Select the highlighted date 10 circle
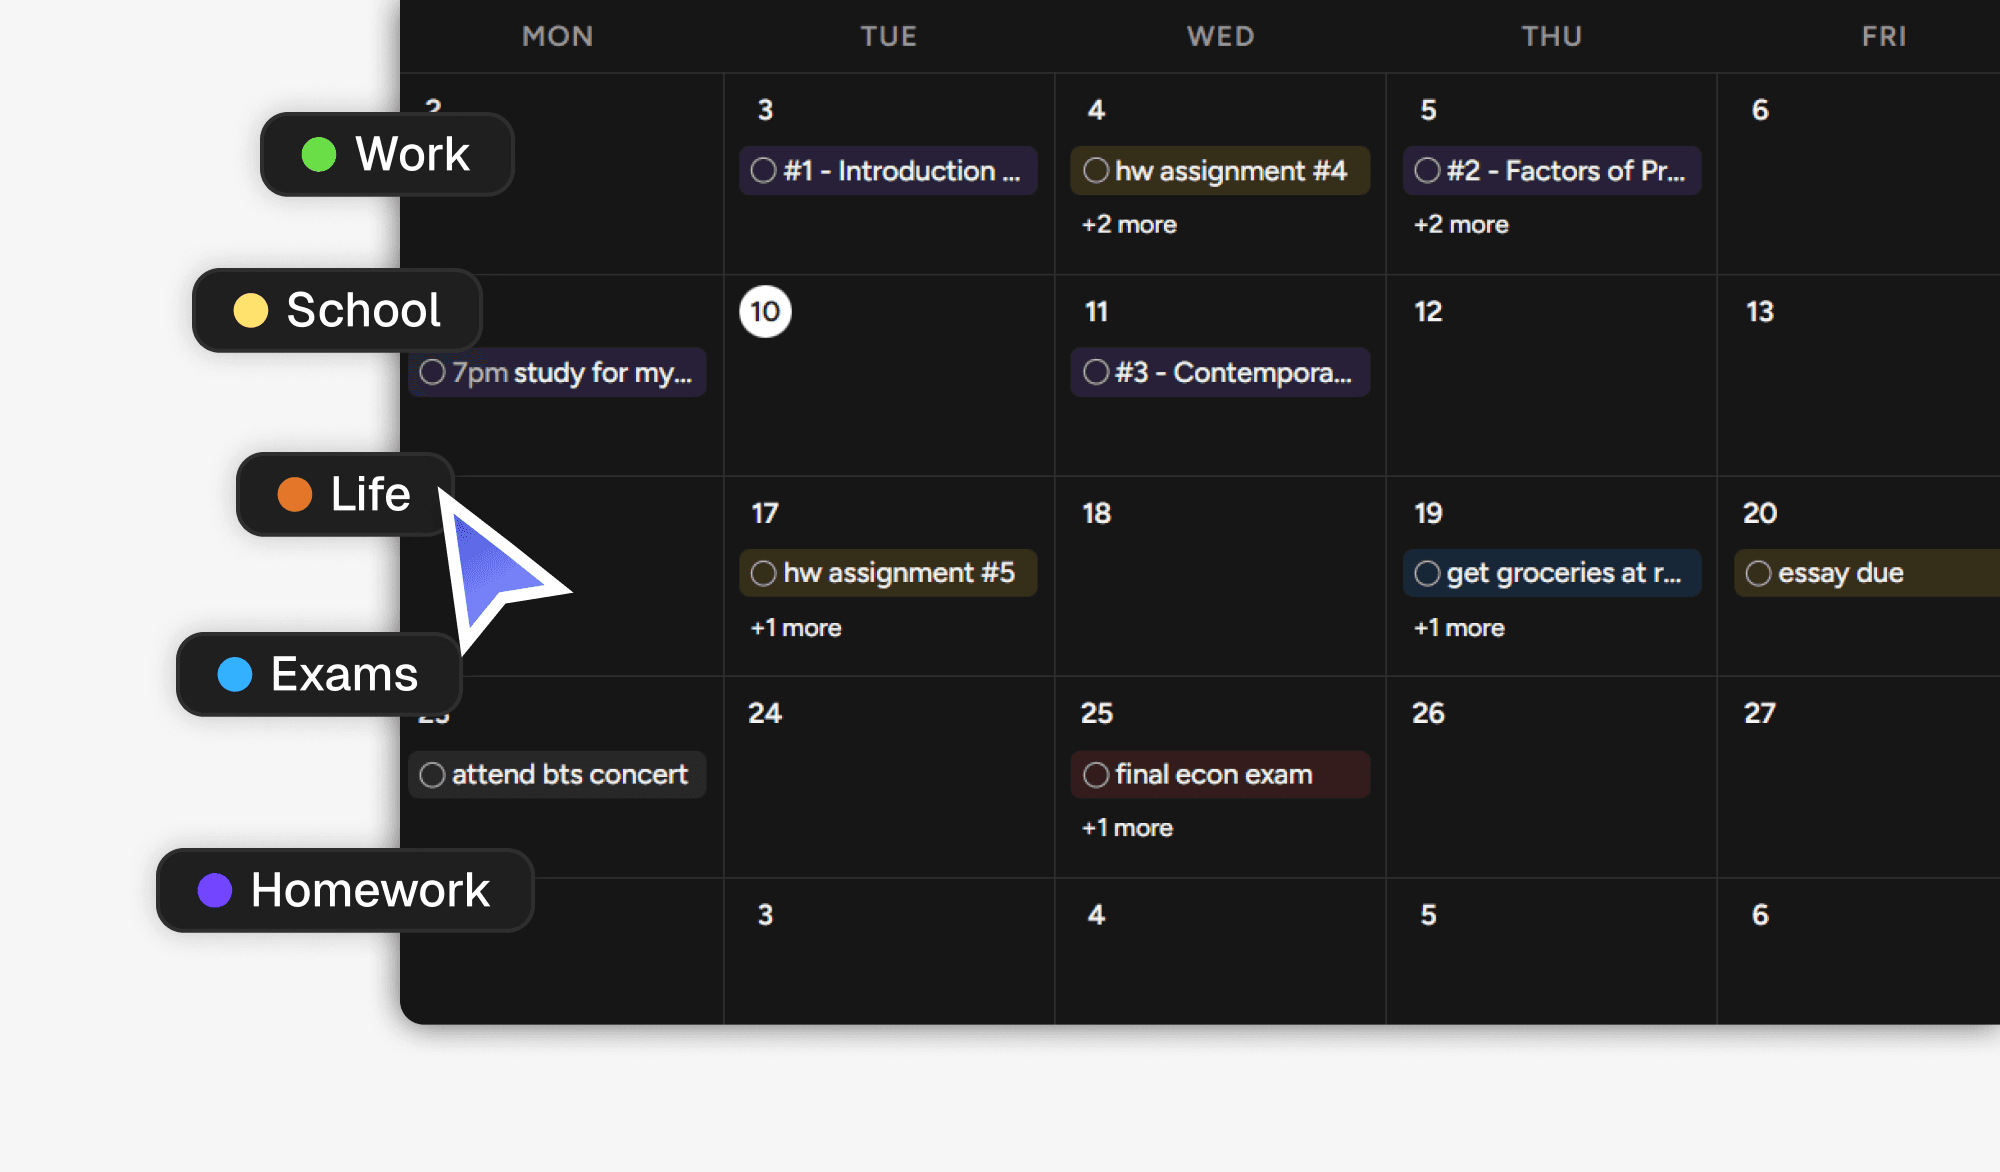The width and height of the screenshot is (2000, 1172). click(x=764, y=311)
